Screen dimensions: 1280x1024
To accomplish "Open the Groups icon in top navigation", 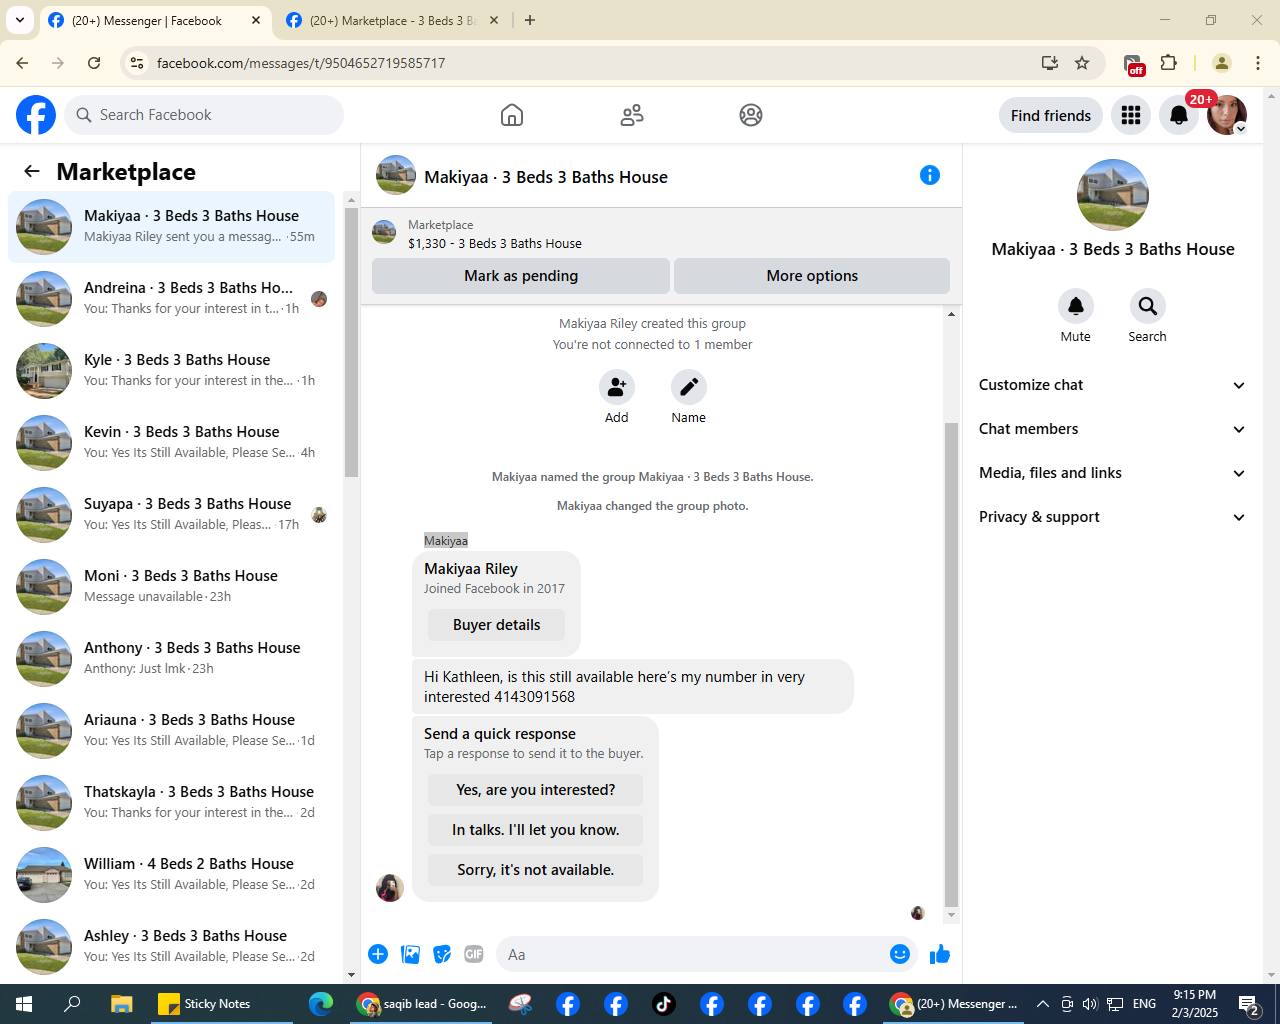I will tap(751, 115).
